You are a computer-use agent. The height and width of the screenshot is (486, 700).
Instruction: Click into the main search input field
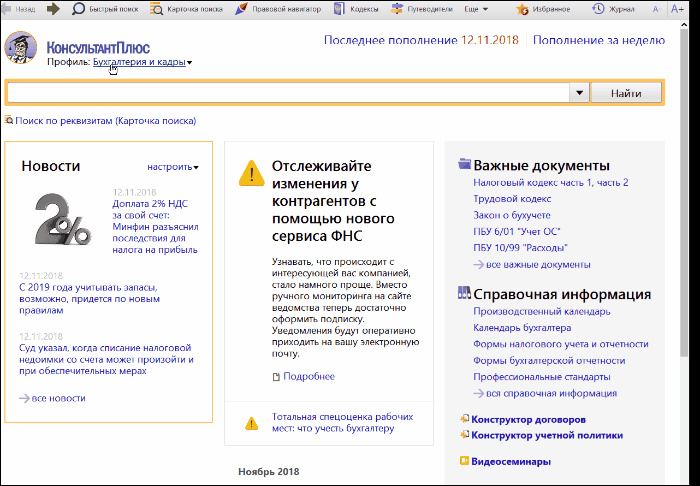coord(288,93)
